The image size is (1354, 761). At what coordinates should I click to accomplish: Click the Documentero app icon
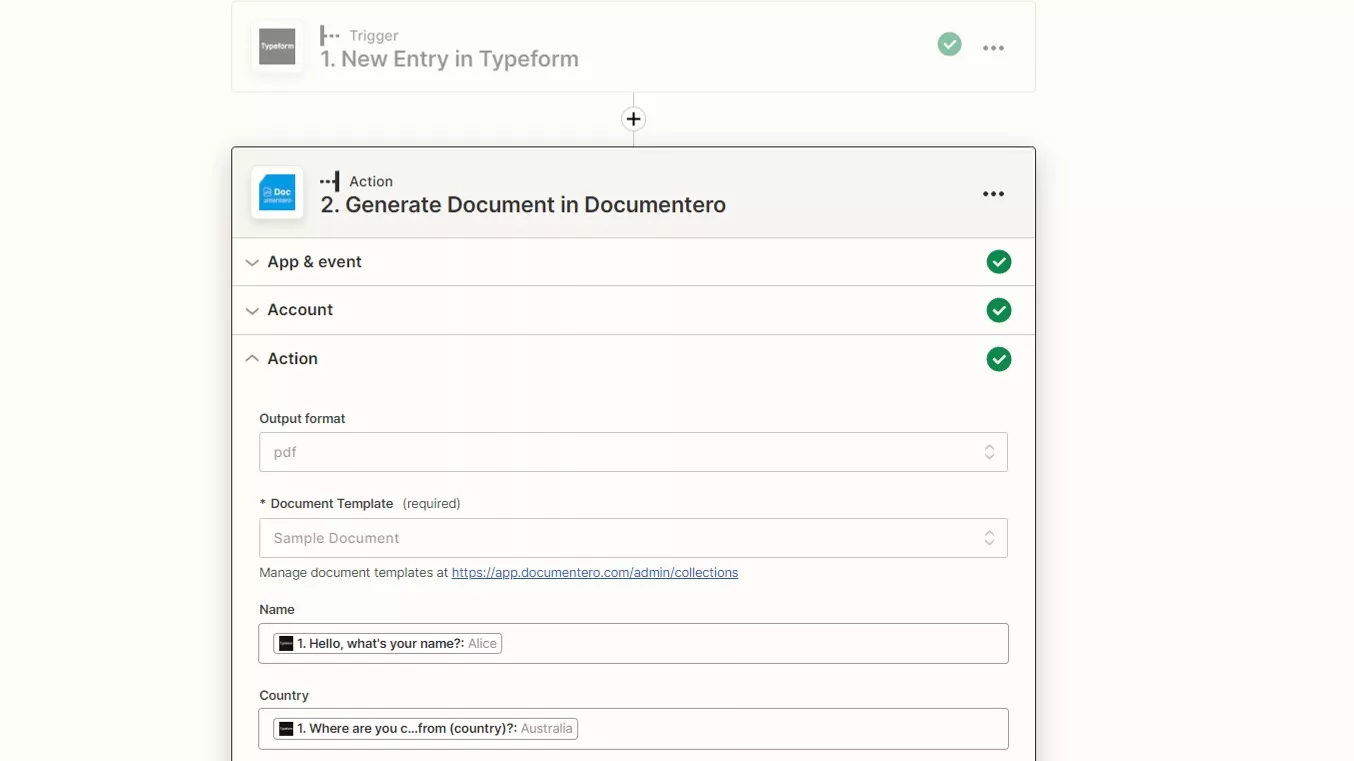point(277,193)
